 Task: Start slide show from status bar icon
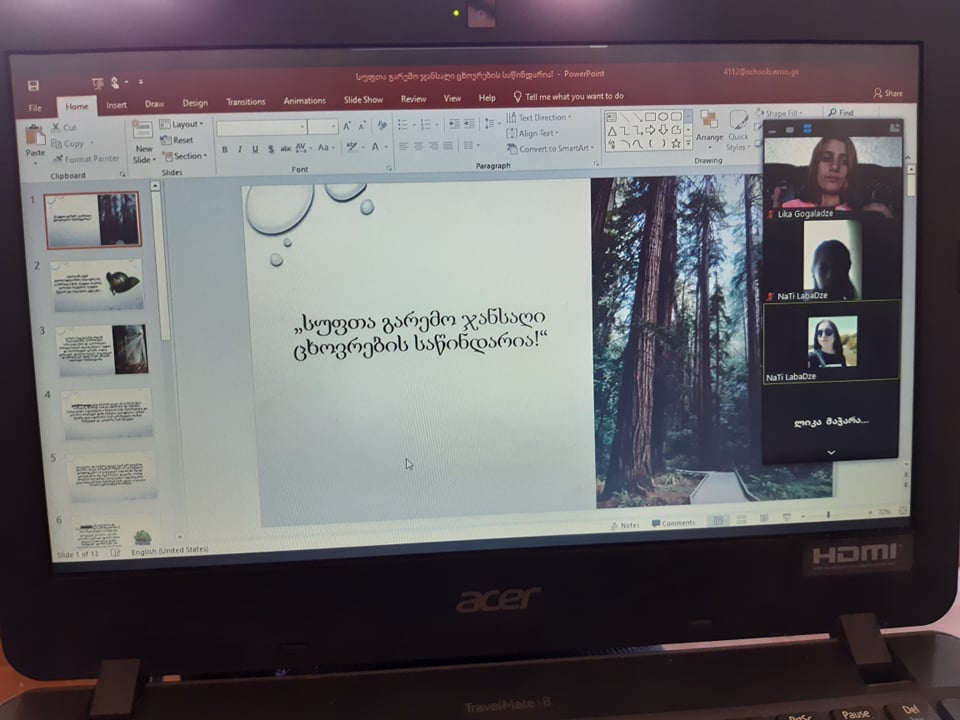(787, 517)
